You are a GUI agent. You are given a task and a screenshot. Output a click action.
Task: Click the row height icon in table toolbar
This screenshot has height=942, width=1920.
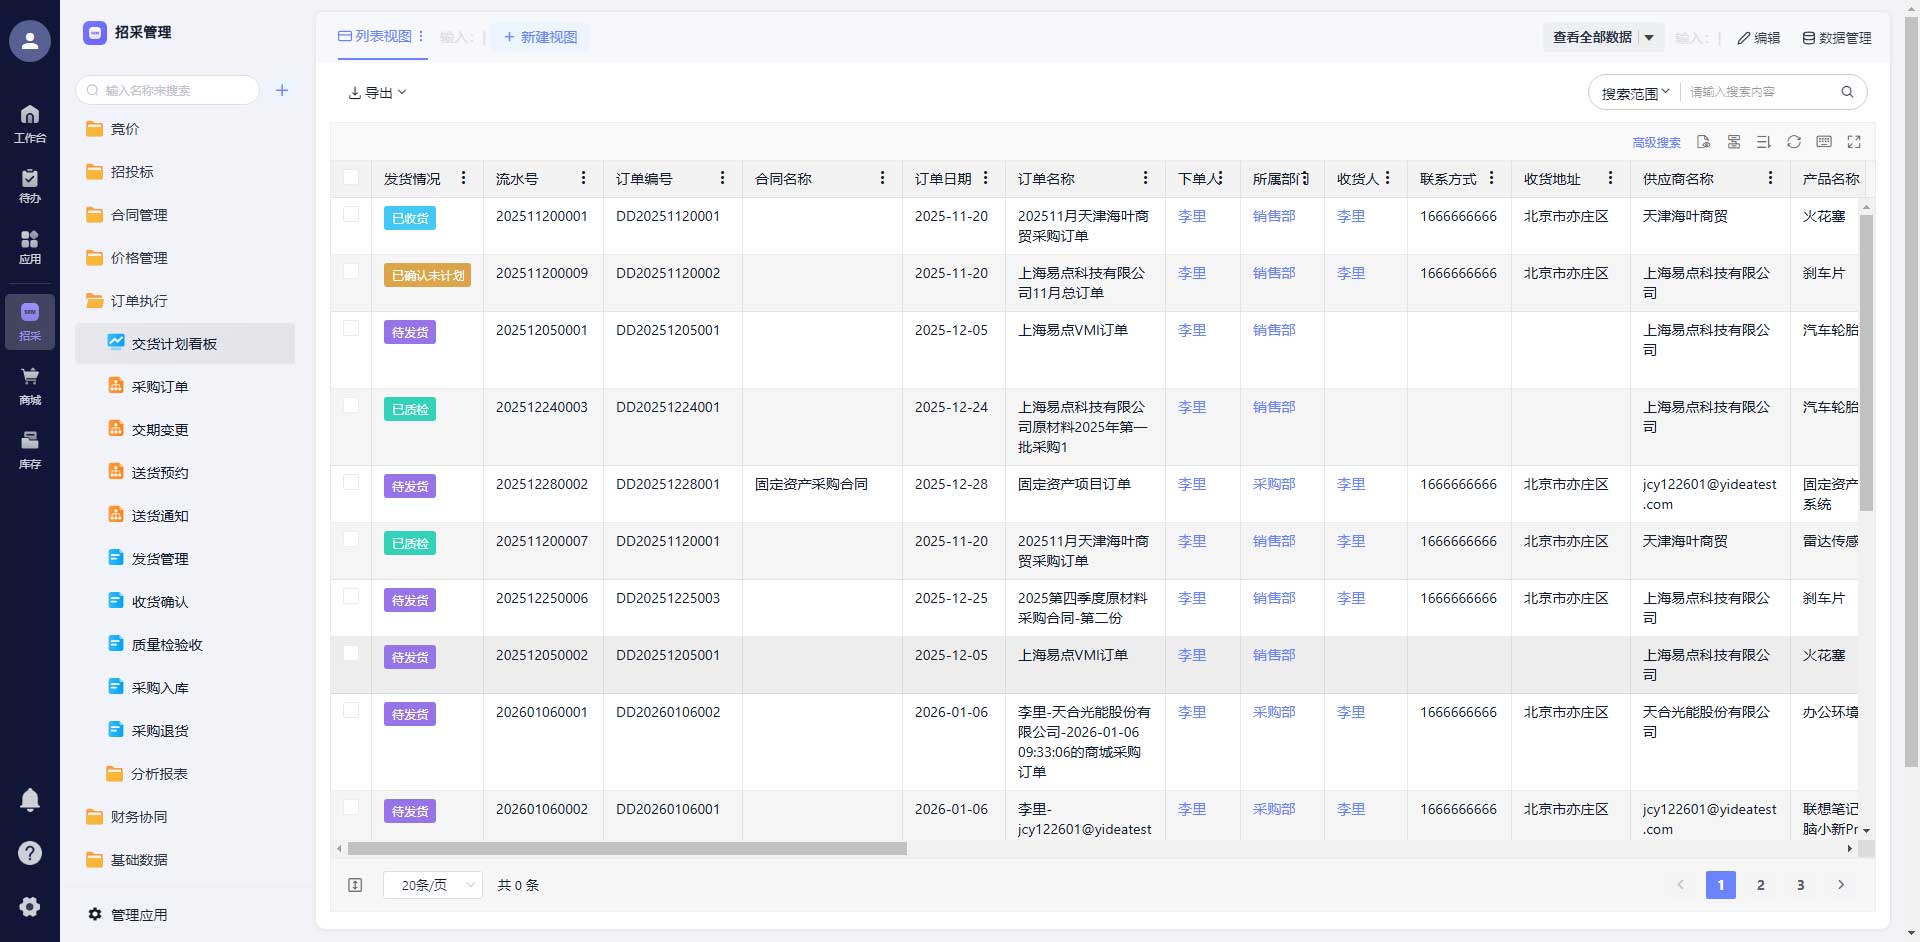coord(1734,142)
